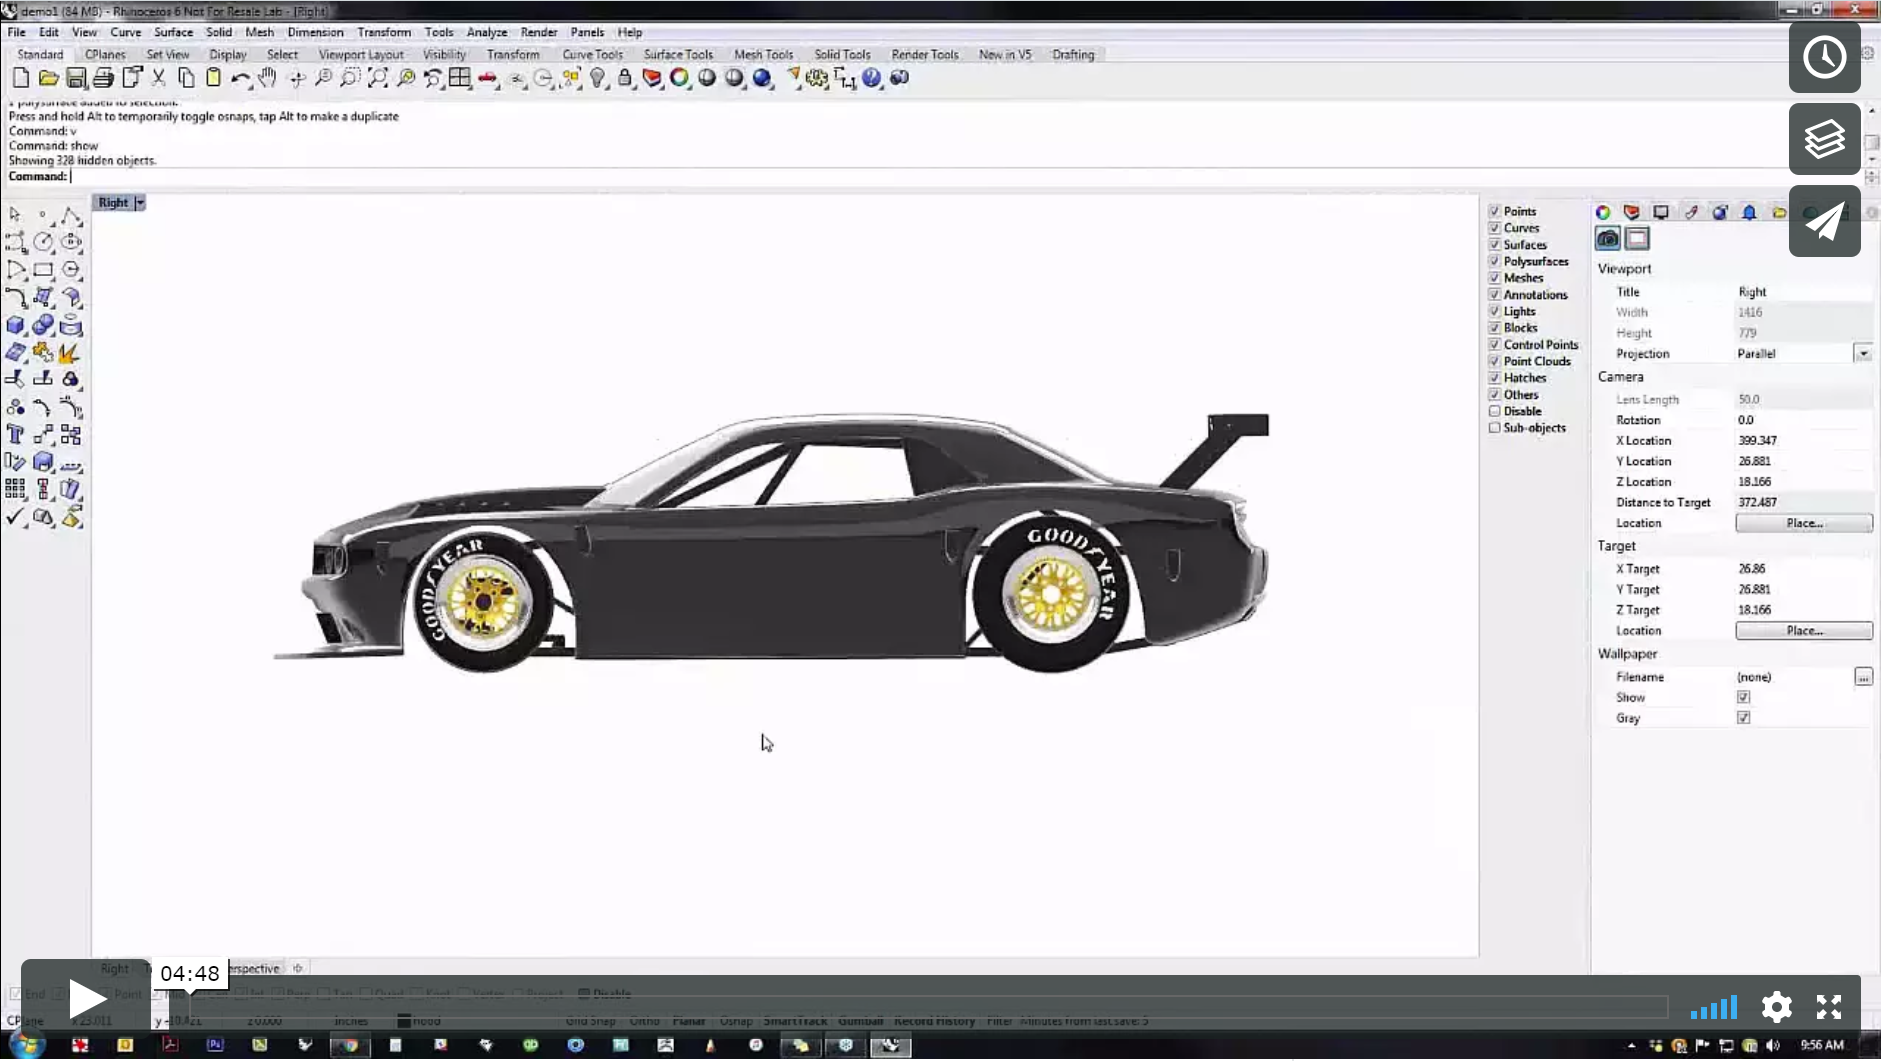Click the video play button
This screenshot has height=1061, width=1881.
click(x=86, y=999)
